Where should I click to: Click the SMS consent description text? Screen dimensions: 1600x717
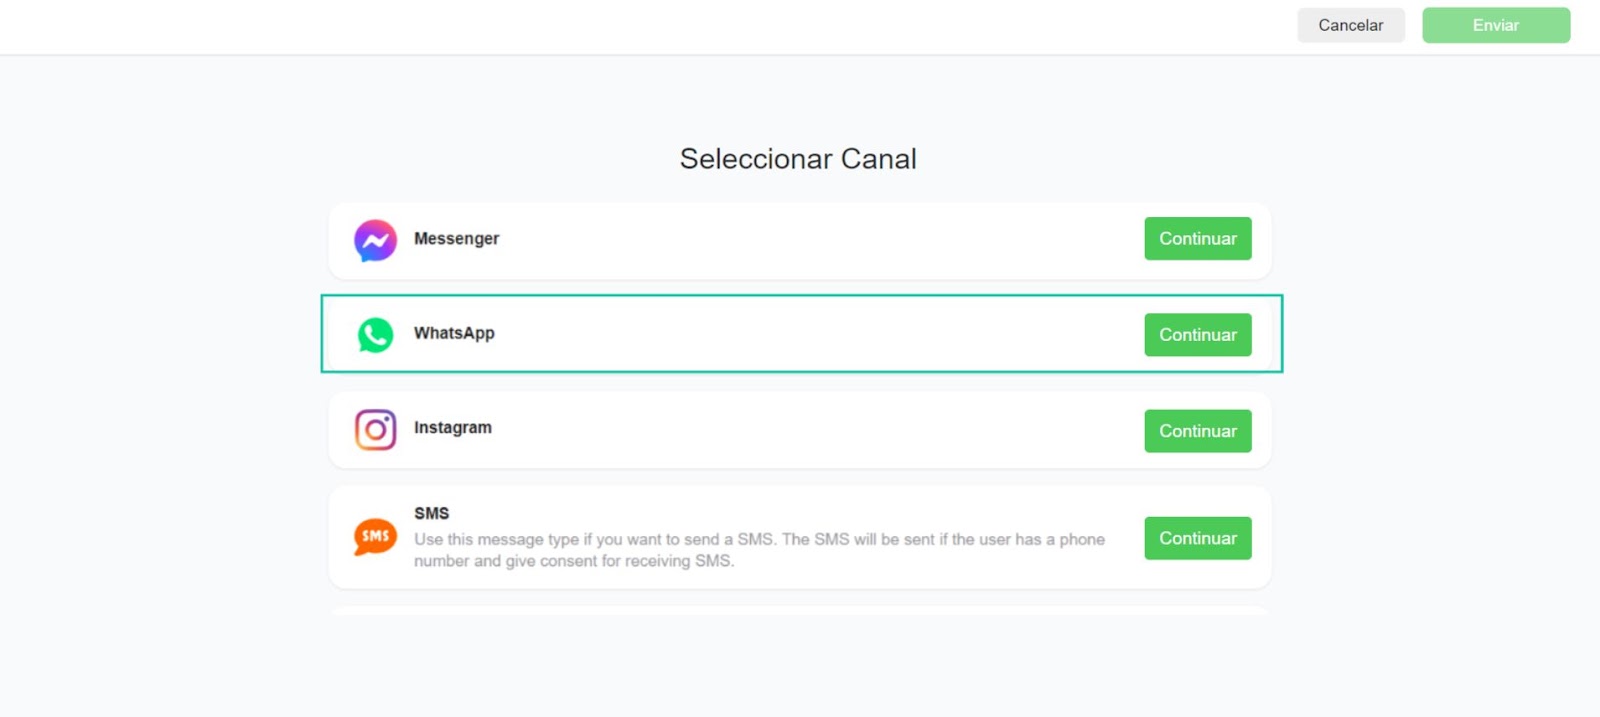pyautogui.click(x=760, y=550)
